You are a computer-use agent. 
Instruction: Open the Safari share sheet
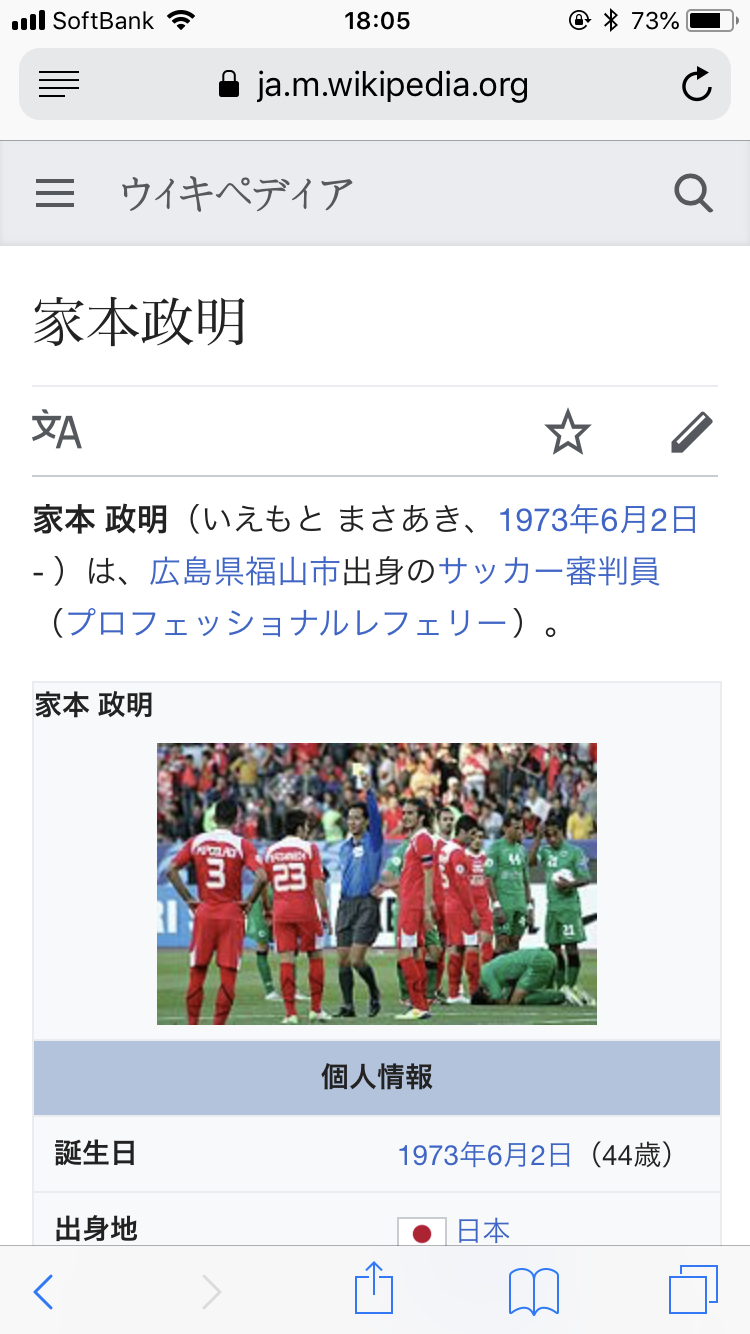374,1288
